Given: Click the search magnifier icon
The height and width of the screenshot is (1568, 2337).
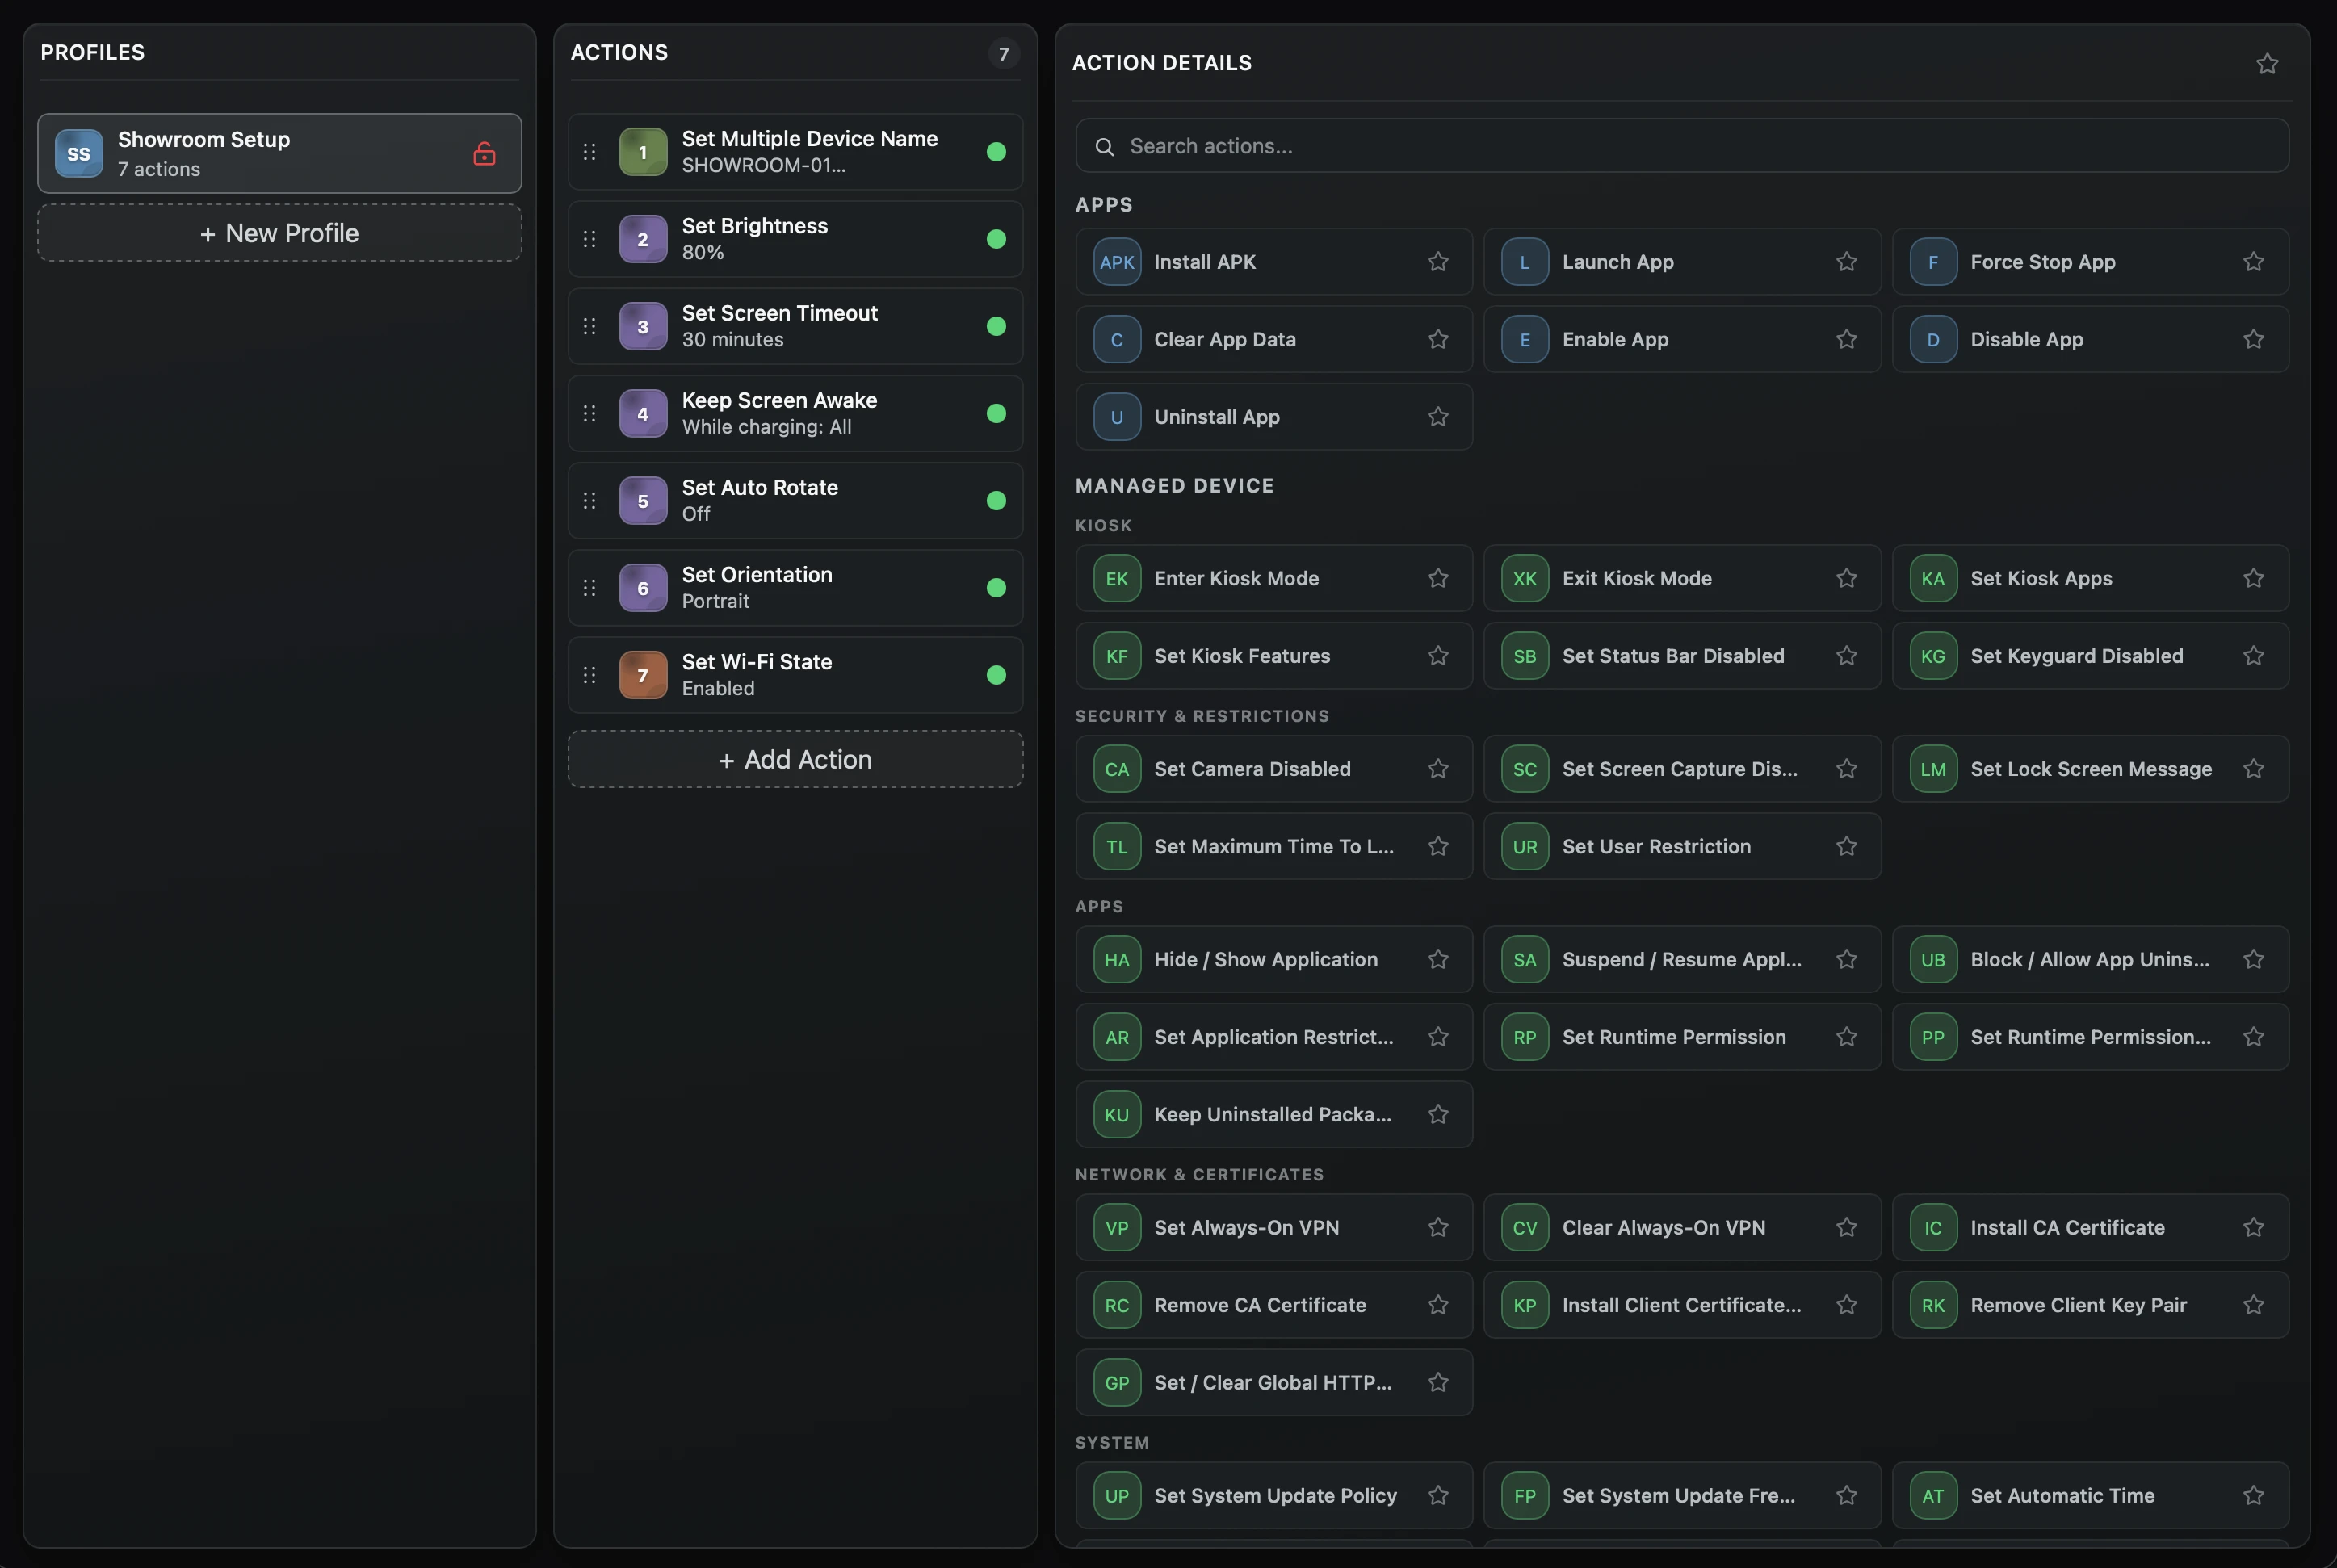Looking at the screenshot, I should 1104,147.
